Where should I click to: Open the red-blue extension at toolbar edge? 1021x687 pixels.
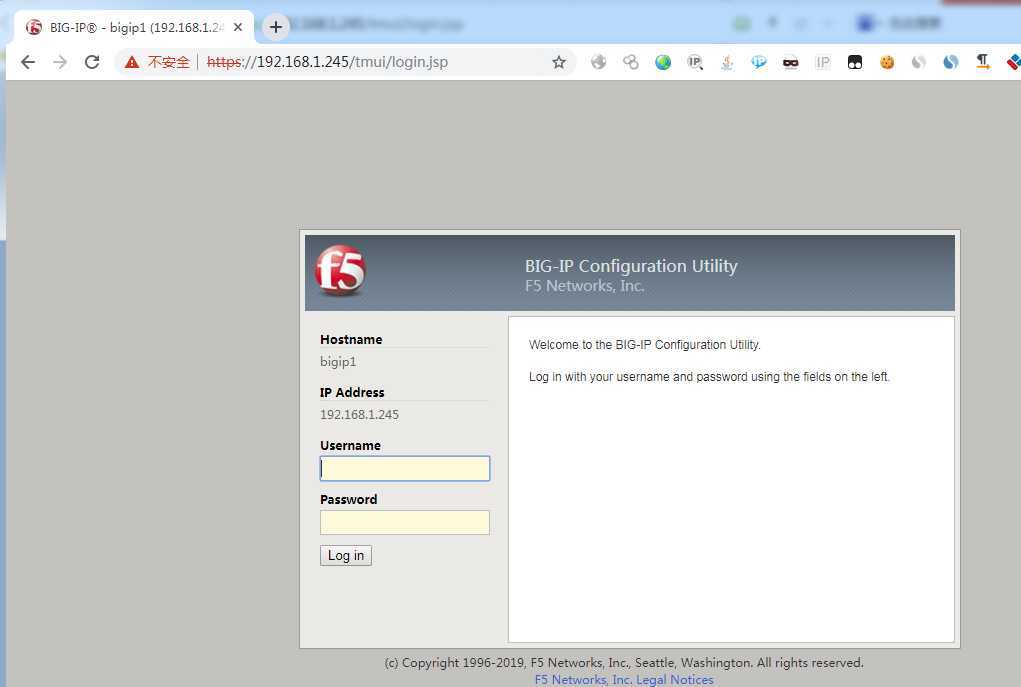(x=1014, y=62)
